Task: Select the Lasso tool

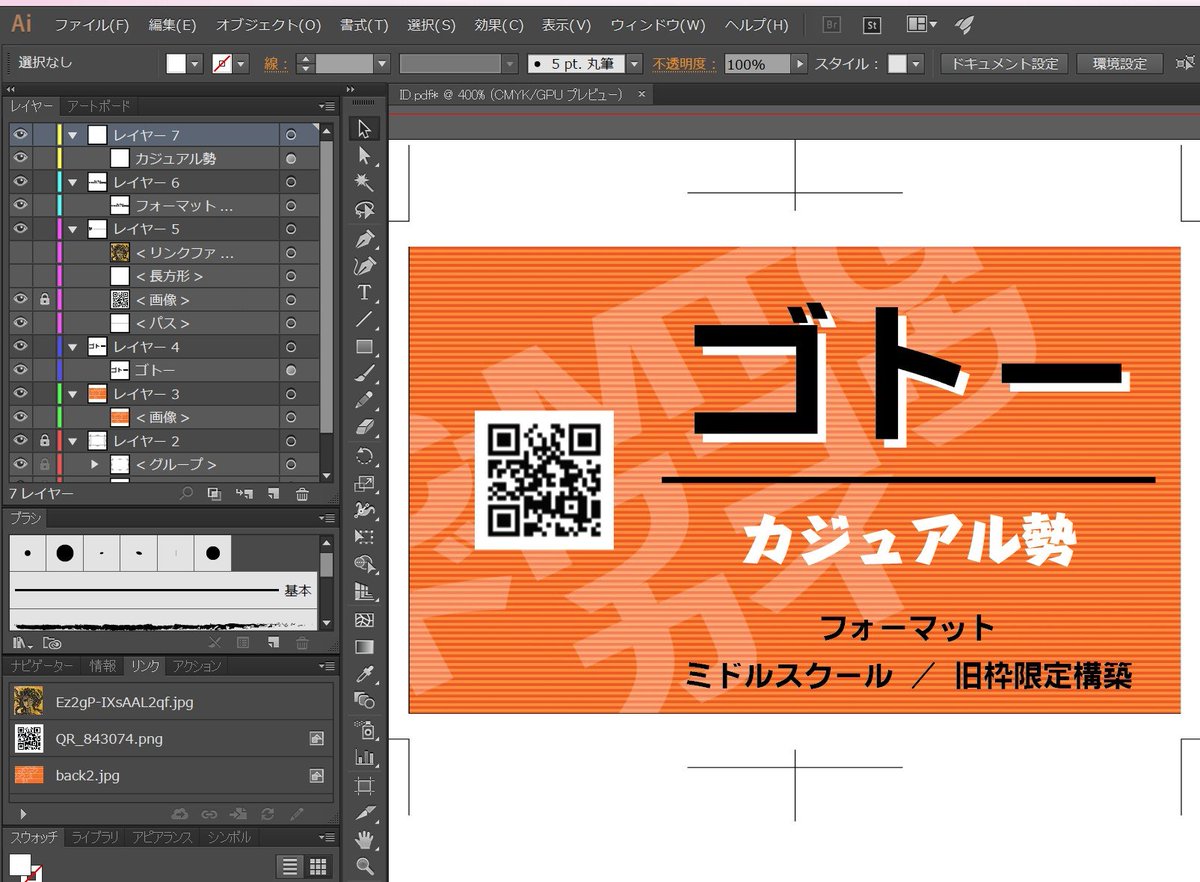Action: click(x=364, y=210)
